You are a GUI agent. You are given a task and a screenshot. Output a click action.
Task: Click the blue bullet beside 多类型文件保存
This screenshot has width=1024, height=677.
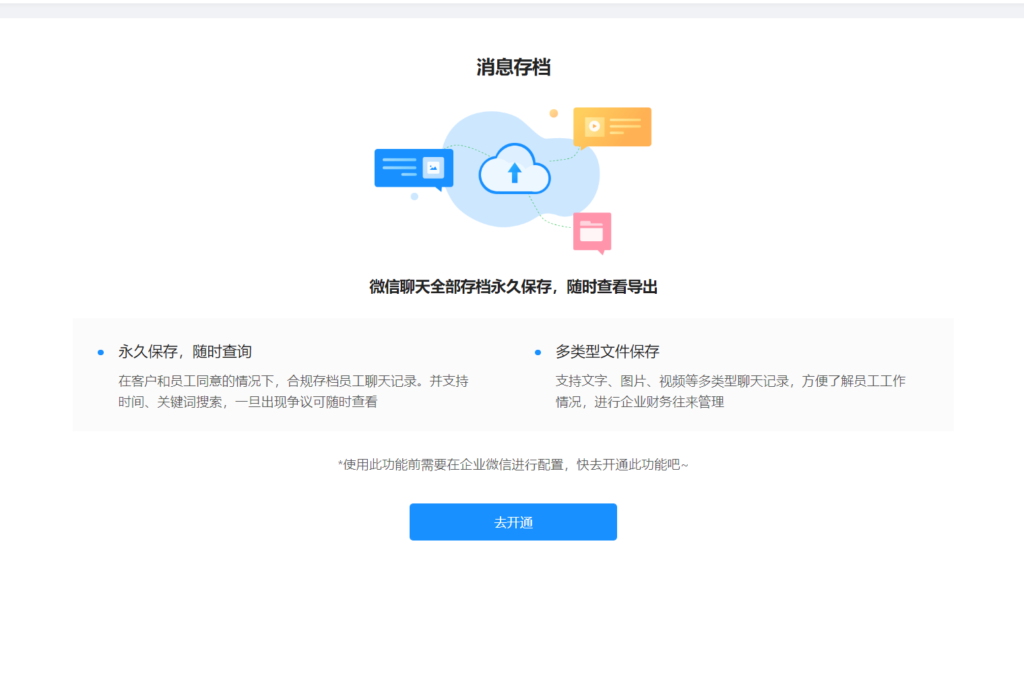[x=538, y=352]
